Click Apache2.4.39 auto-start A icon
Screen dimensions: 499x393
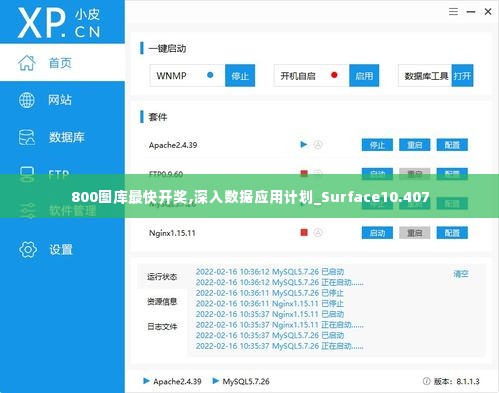click(318, 145)
